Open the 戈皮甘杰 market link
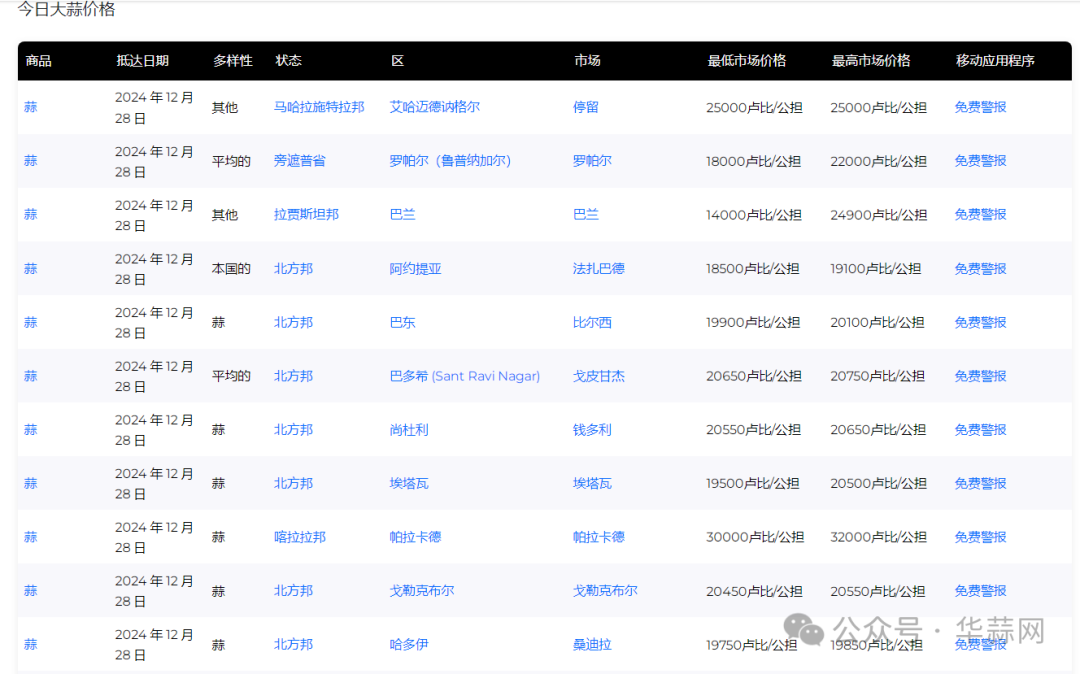The height and width of the screenshot is (674, 1080). point(599,376)
